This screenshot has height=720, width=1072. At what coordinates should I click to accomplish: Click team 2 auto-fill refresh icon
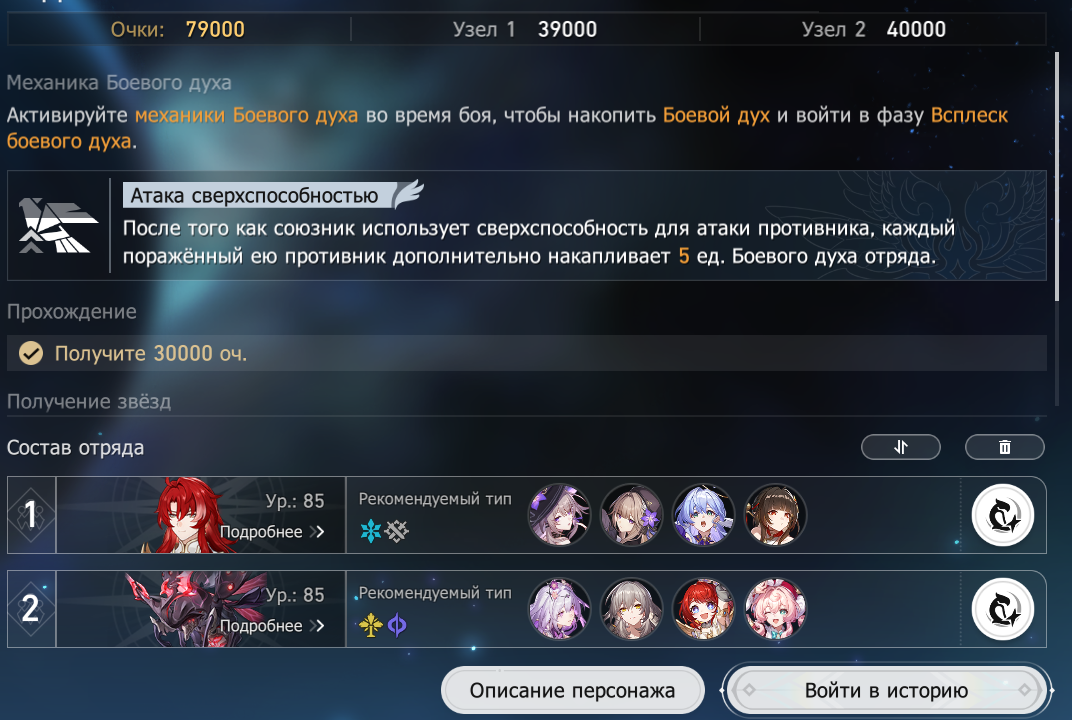[1002, 609]
